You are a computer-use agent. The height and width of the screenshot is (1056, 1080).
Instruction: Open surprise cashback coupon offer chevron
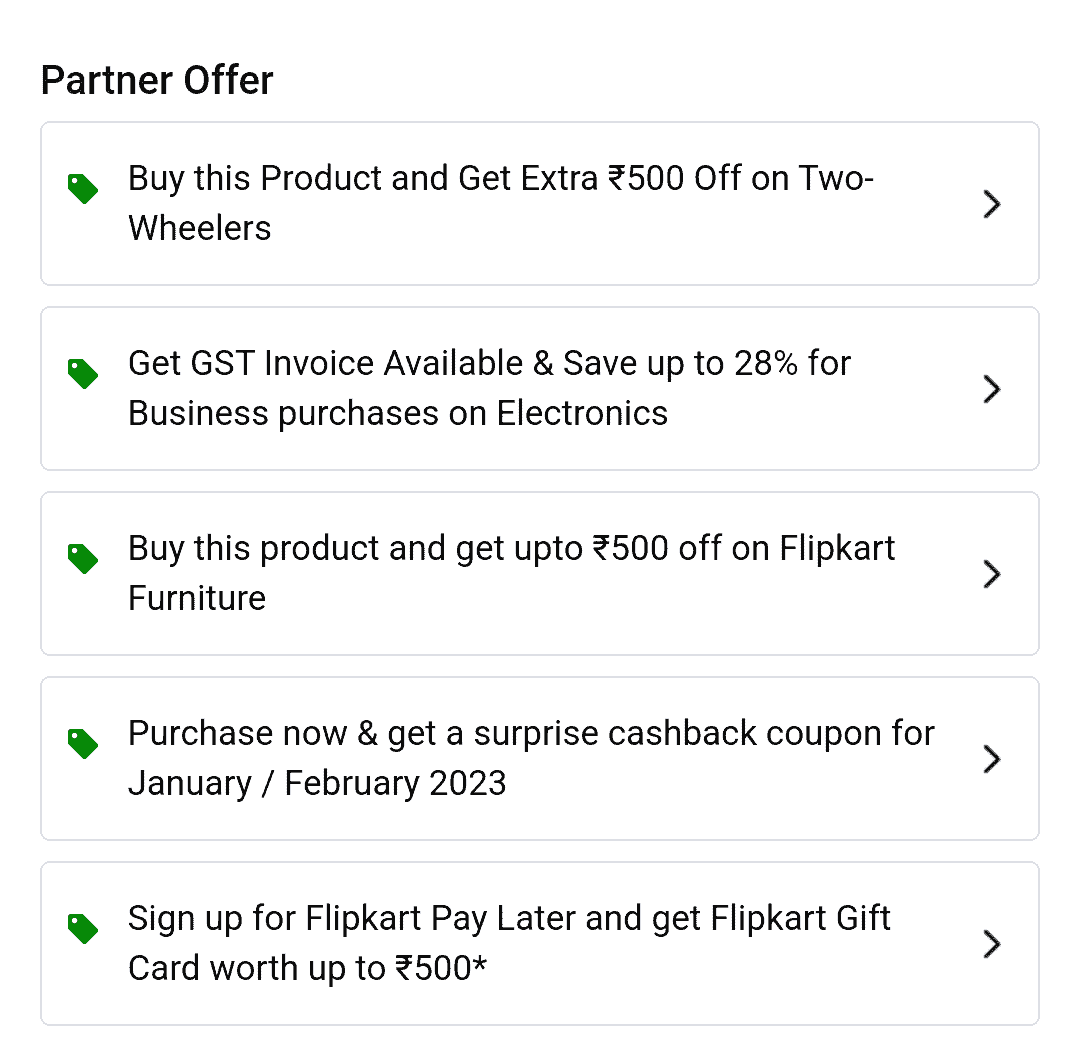pyautogui.click(x=991, y=759)
